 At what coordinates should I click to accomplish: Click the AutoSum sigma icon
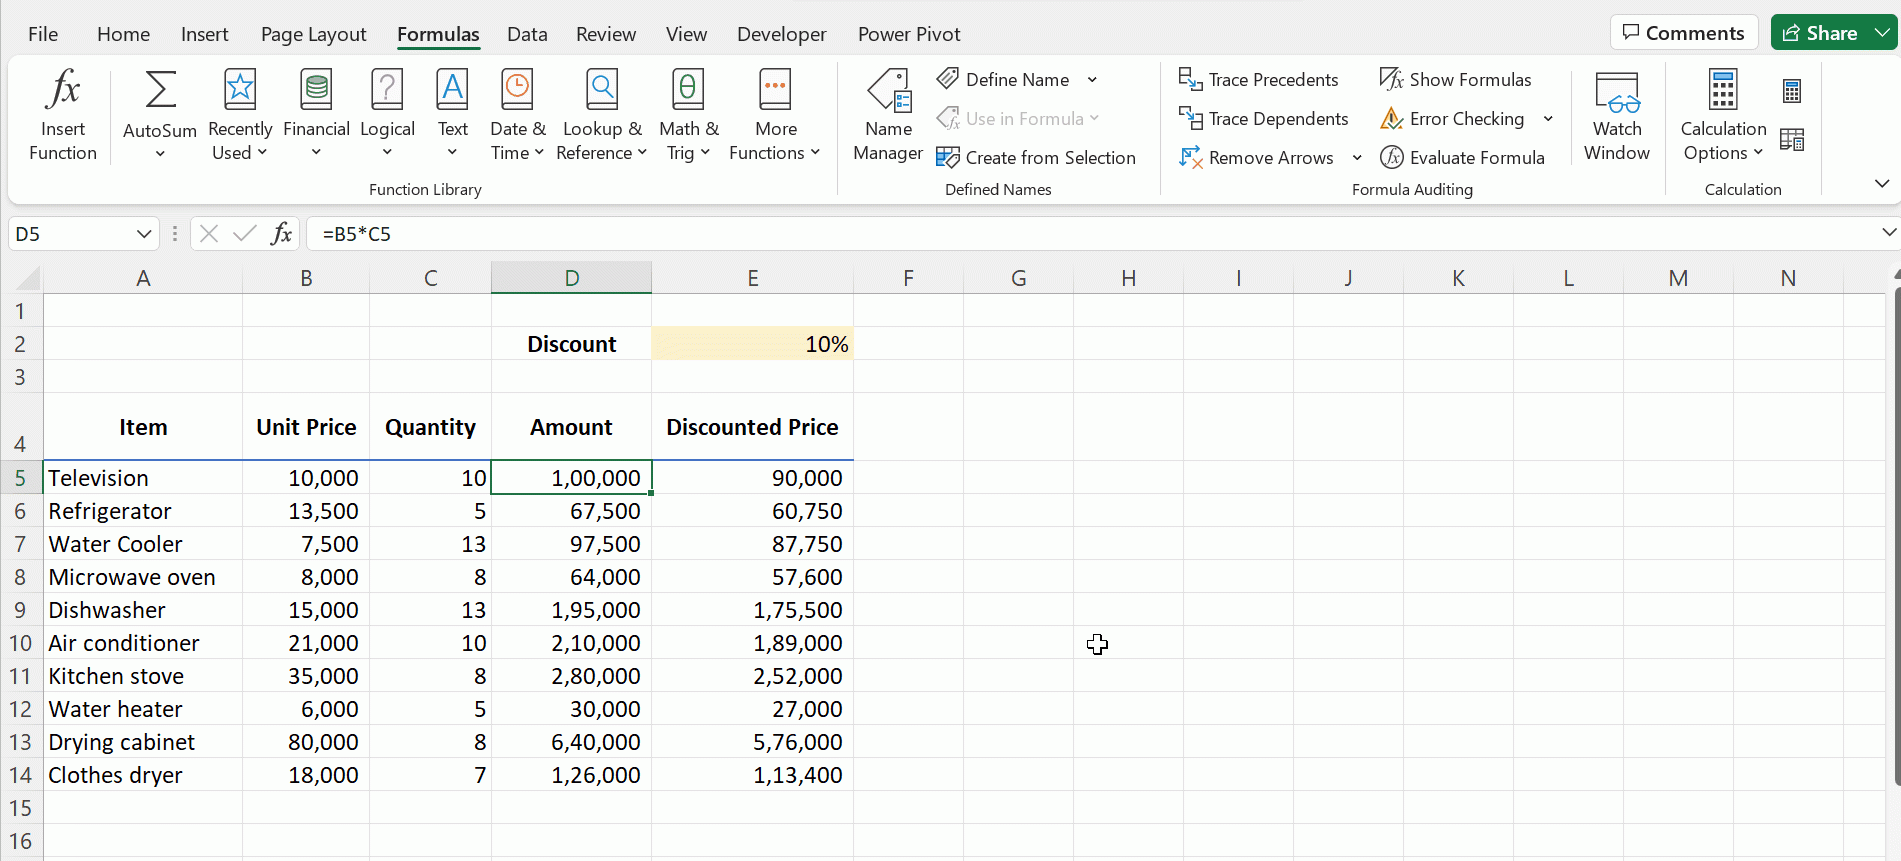[x=160, y=90]
